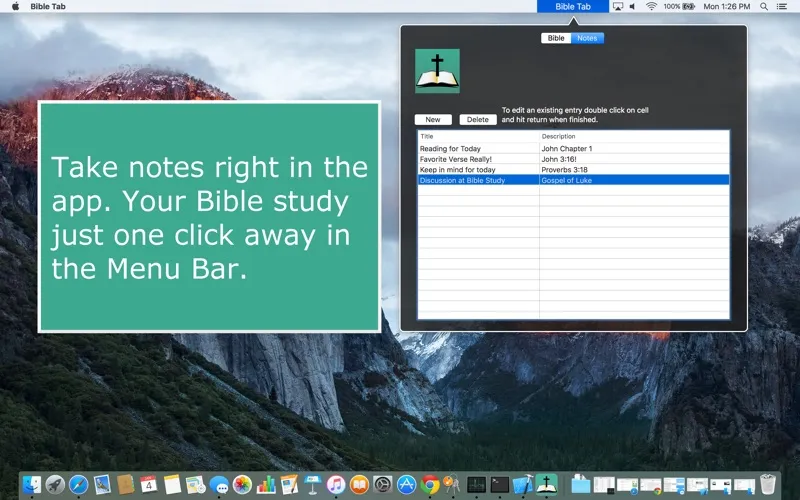The height and width of the screenshot is (500, 800).
Task: Click the 'John 3:16!' description cell
Action: pyautogui.click(x=635, y=159)
